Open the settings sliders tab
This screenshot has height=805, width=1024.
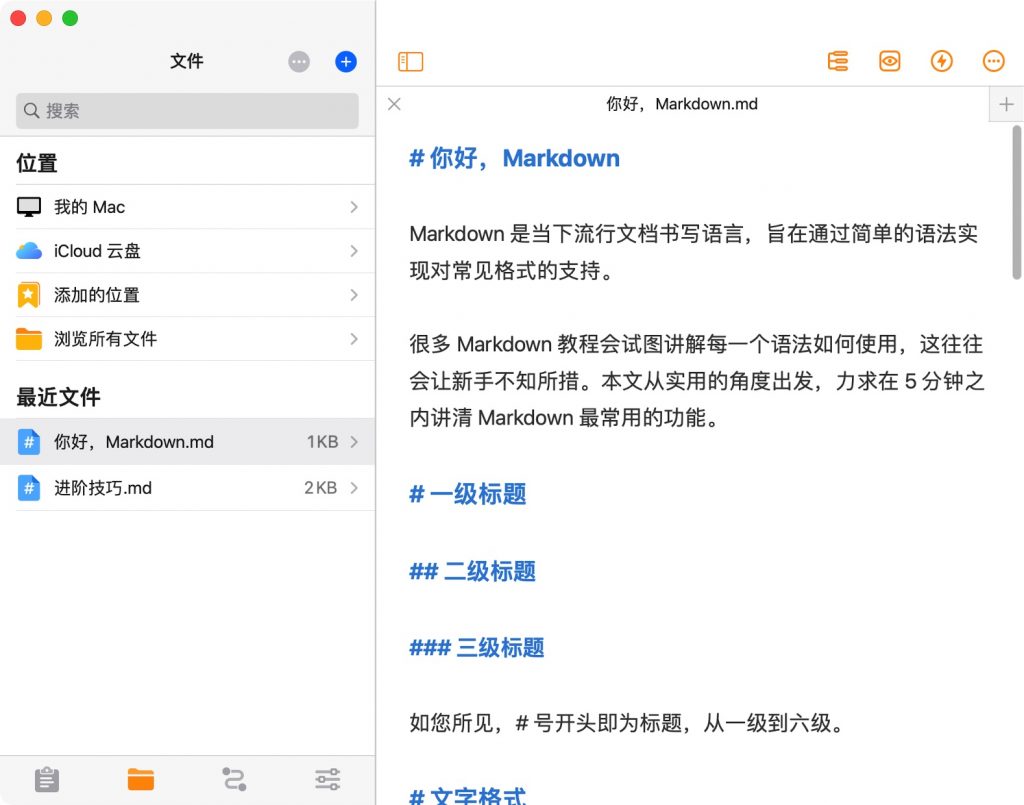coord(327,780)
